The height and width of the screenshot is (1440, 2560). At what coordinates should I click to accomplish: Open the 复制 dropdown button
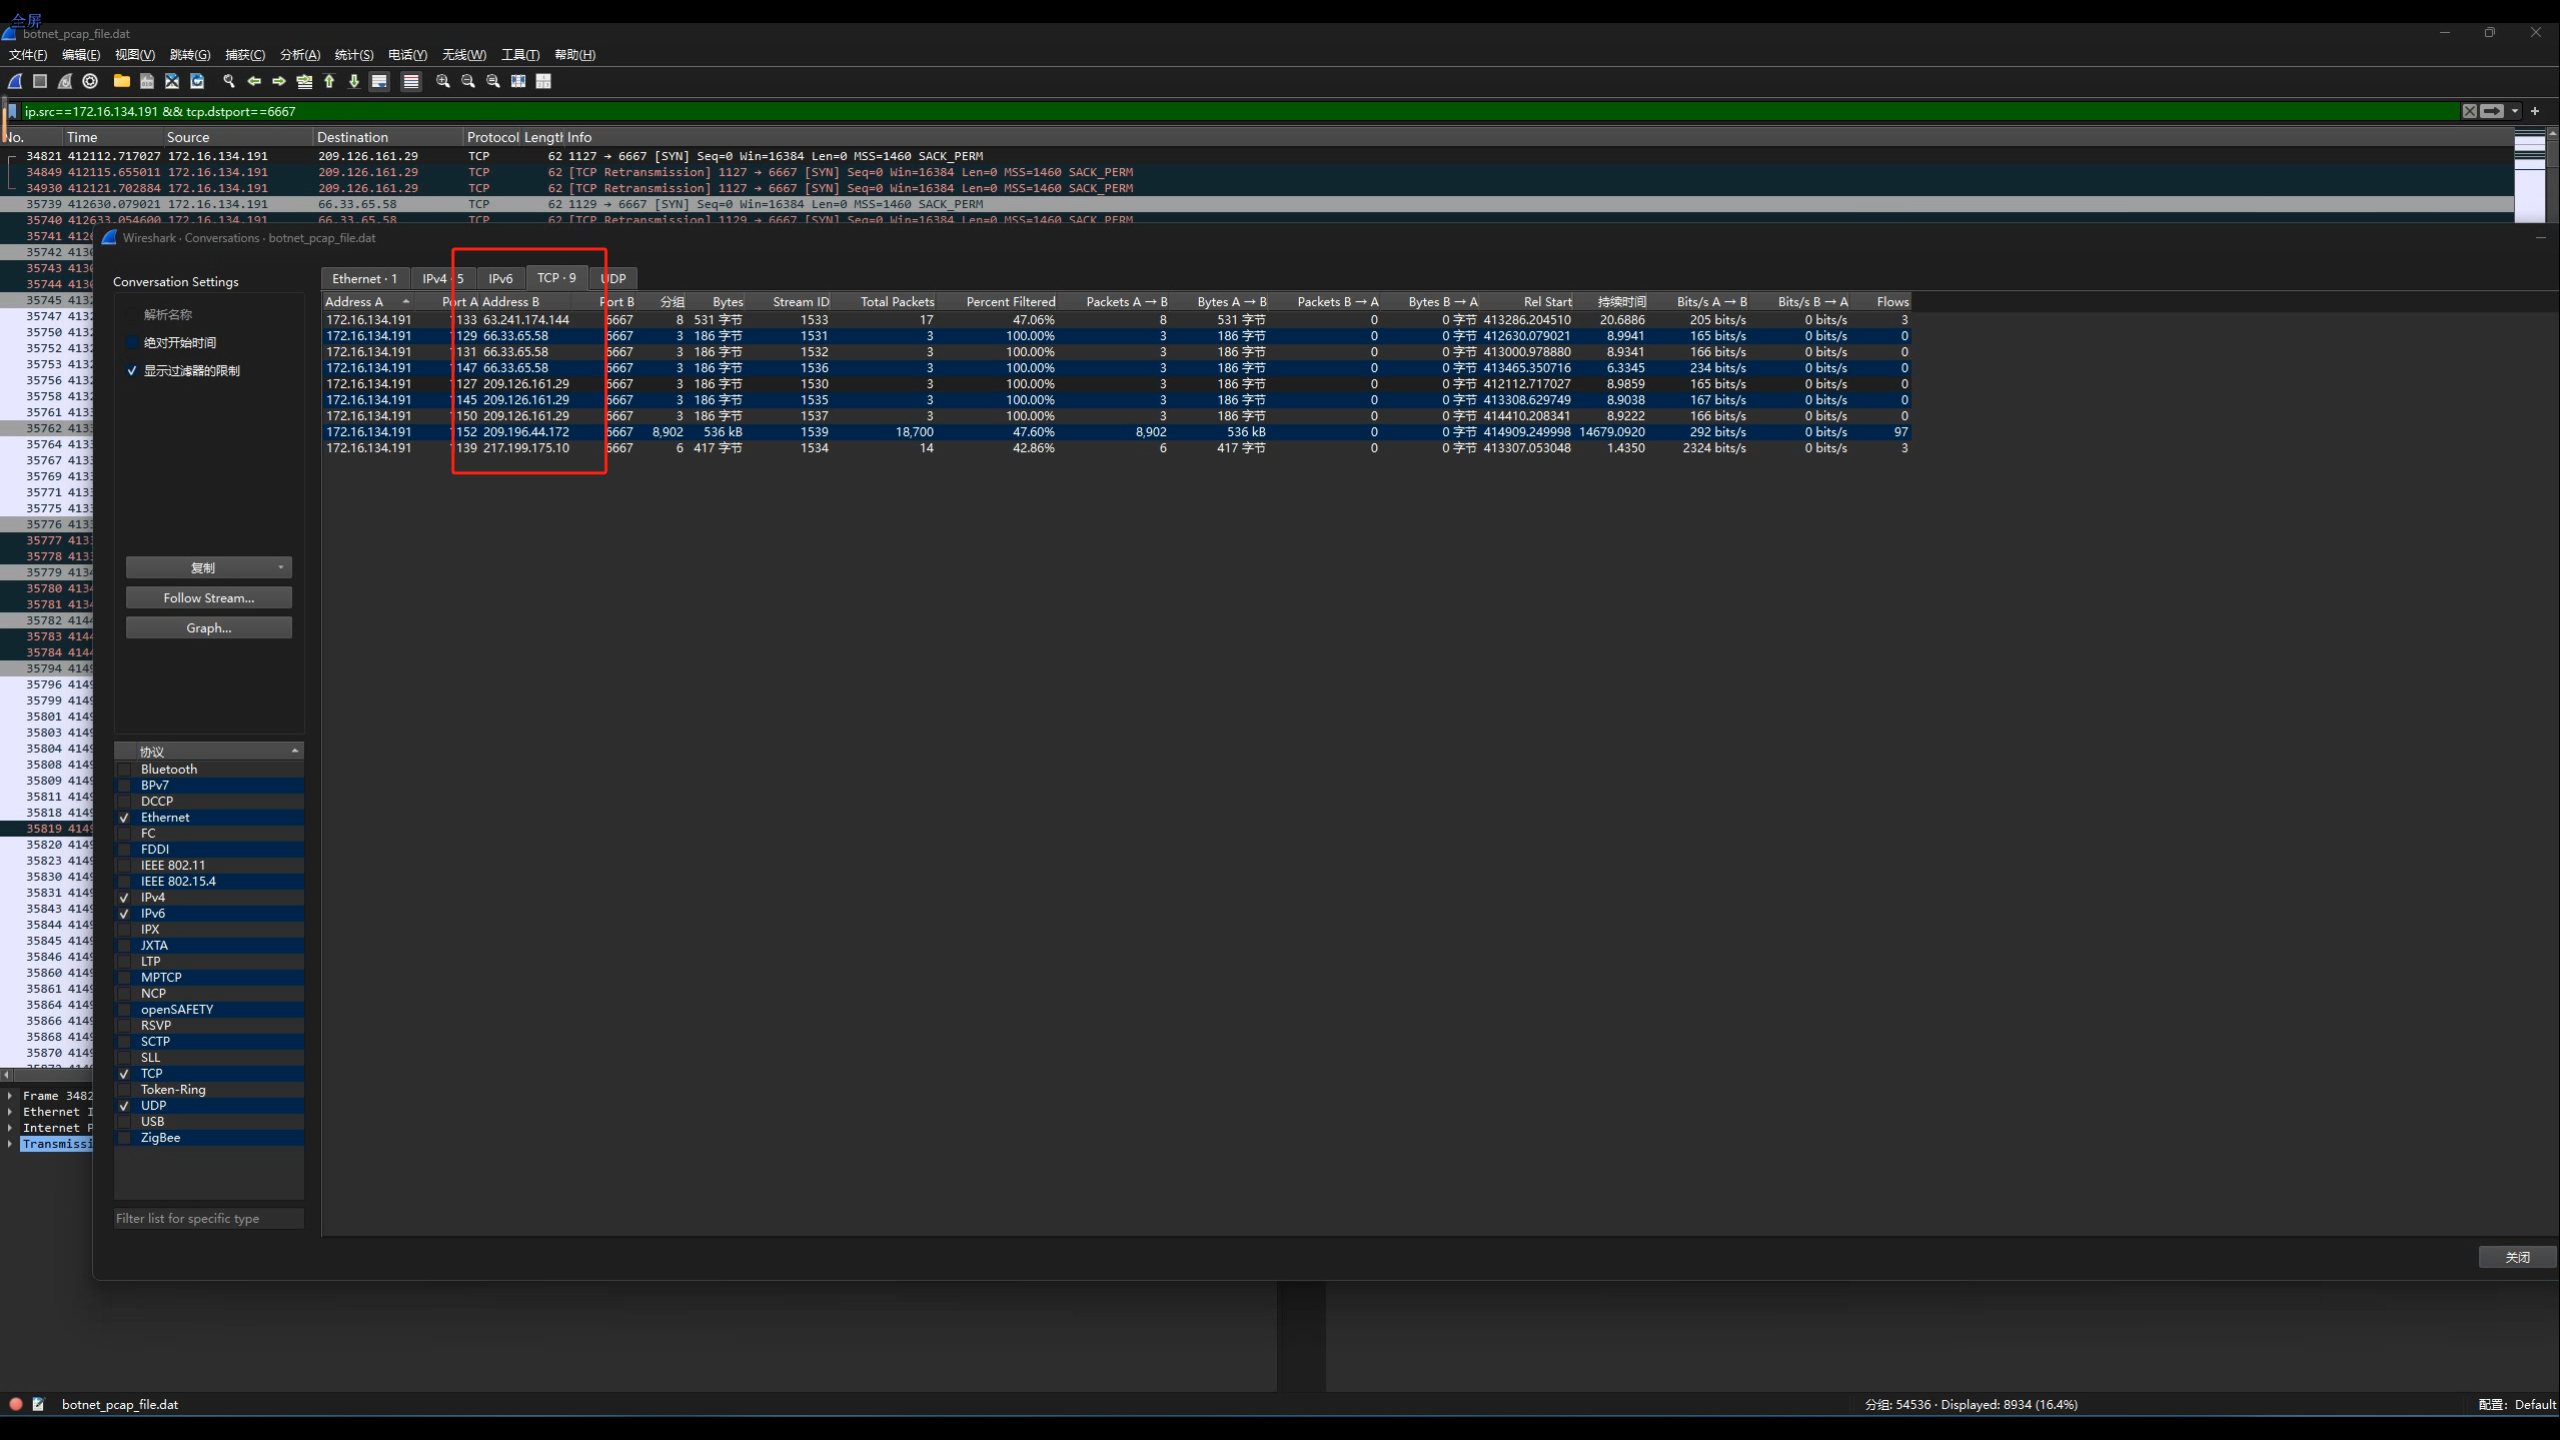tap(208, 568)
